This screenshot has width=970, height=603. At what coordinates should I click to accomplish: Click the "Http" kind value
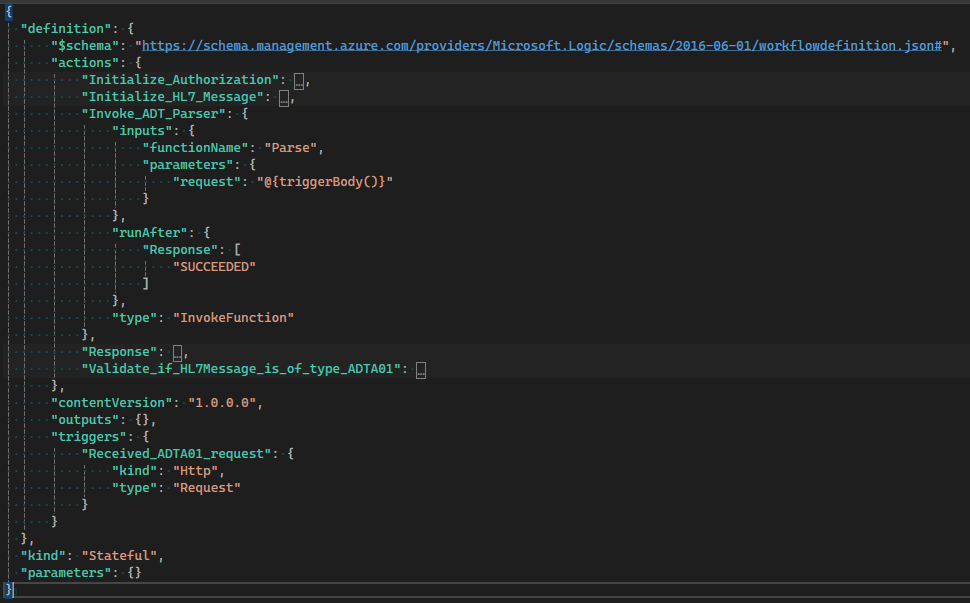pyautogui.click(x=195, y=471)
